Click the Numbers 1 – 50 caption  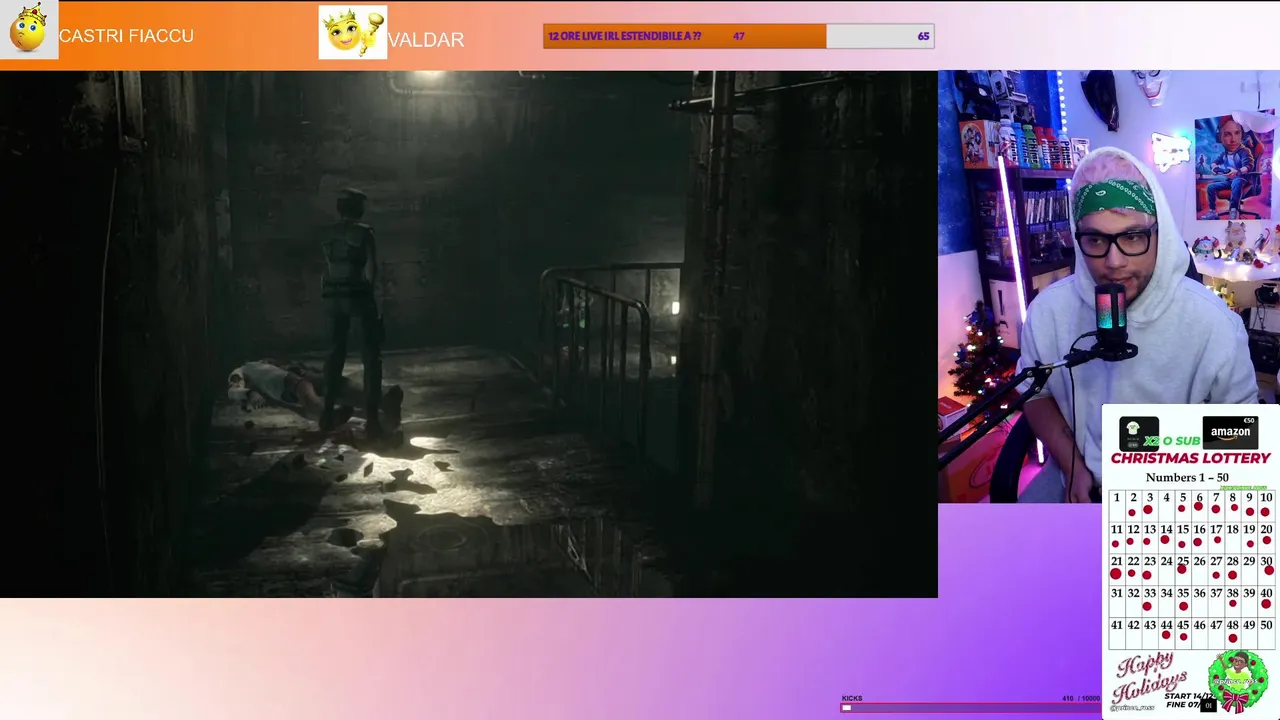tap(1187, 477)
